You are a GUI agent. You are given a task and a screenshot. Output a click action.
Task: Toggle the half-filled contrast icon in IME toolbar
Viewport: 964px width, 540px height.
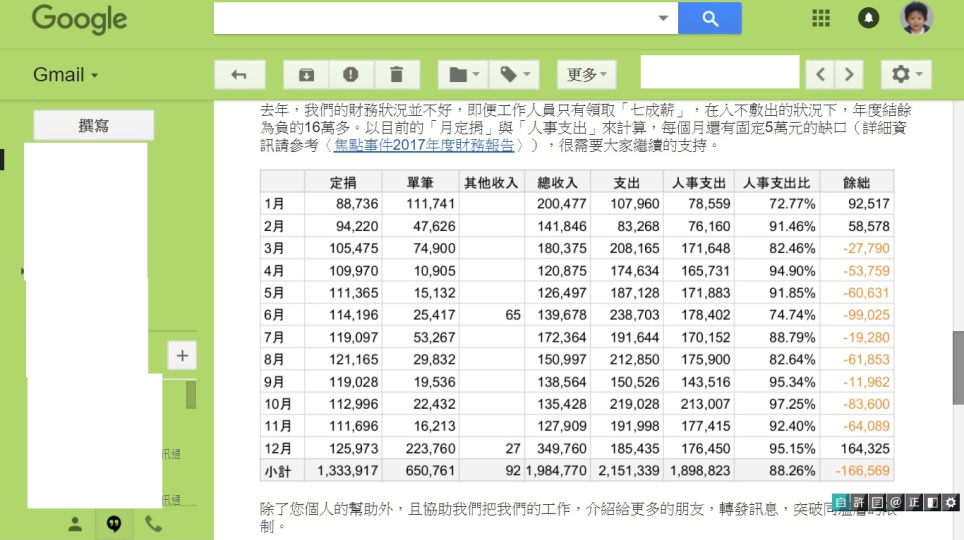(x=931, y=503)
